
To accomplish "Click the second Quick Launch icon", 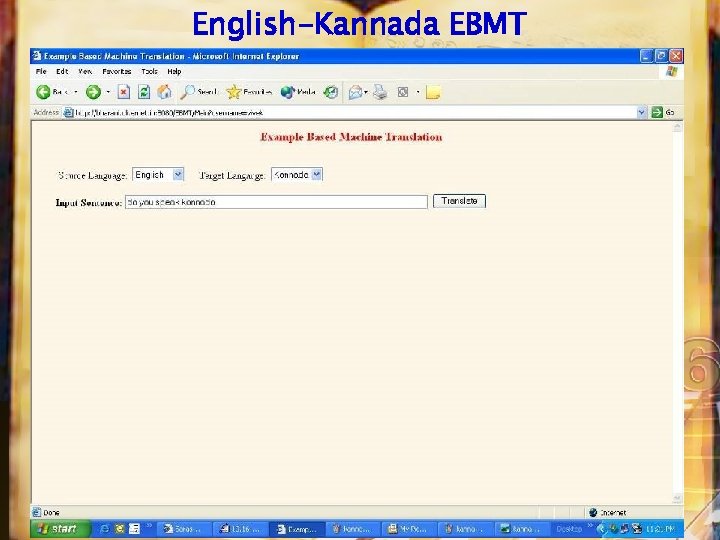I will pos(119,529).
